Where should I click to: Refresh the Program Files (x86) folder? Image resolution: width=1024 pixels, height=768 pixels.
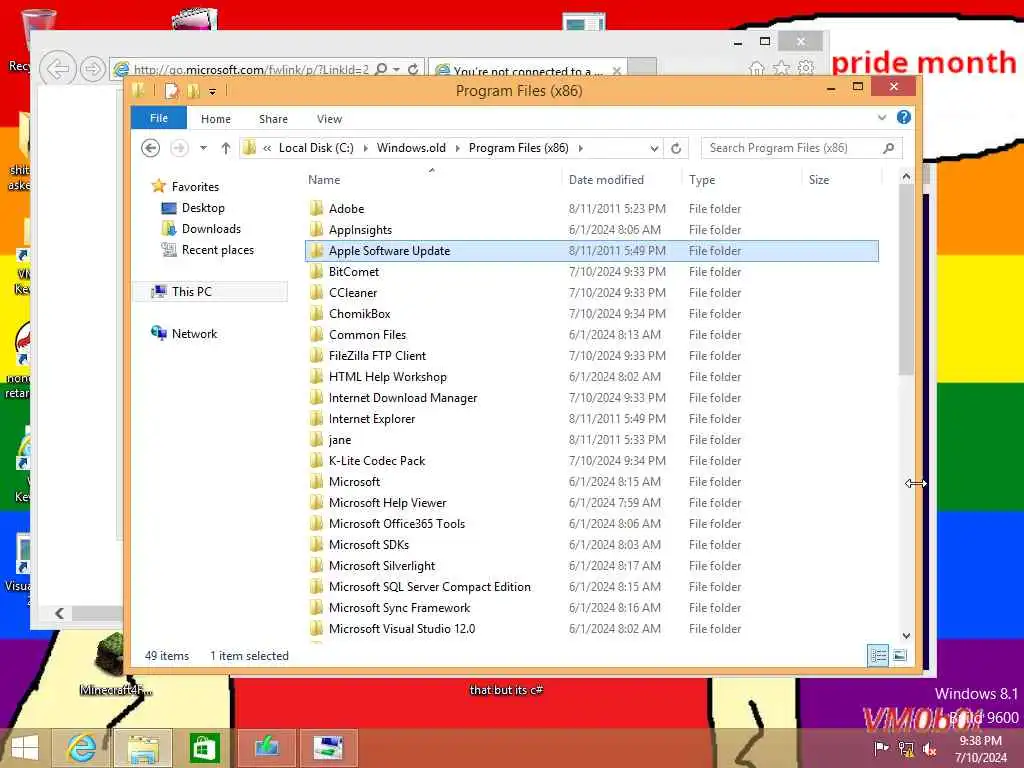tap(676, 148)
